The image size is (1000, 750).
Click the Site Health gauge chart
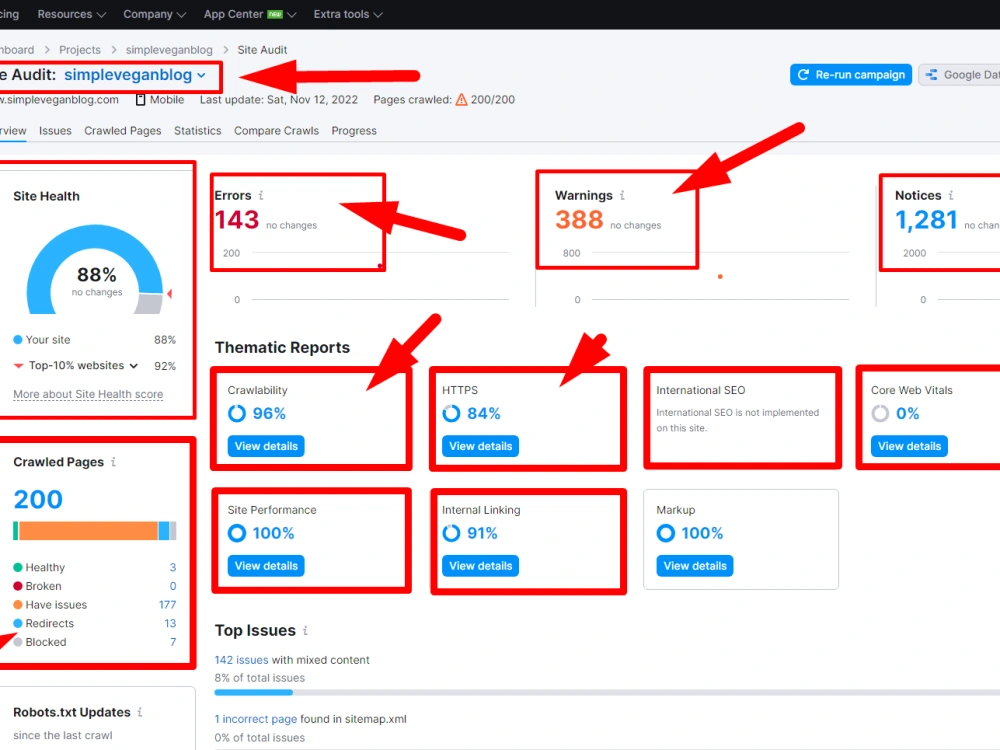point(95,269)
